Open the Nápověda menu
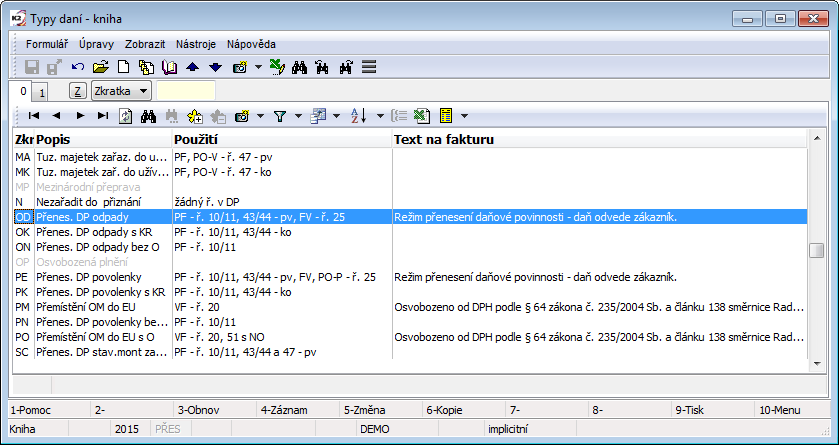The width and height of the screenshot is (839, 445). click(251, 44)
